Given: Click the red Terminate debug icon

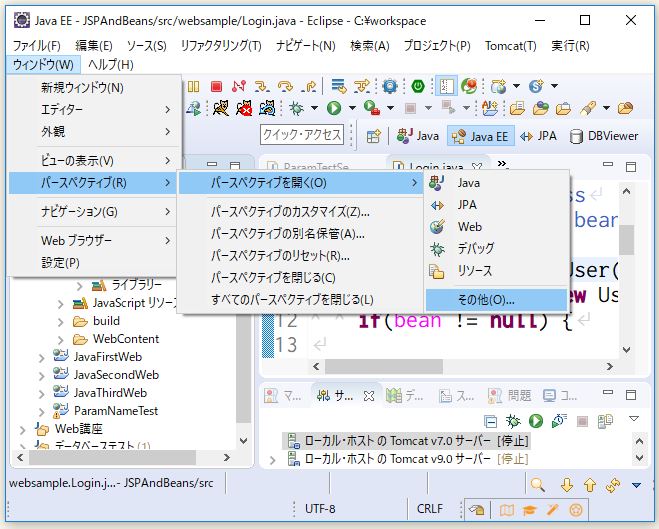Looking at the screenshot, I should [216, 87].
